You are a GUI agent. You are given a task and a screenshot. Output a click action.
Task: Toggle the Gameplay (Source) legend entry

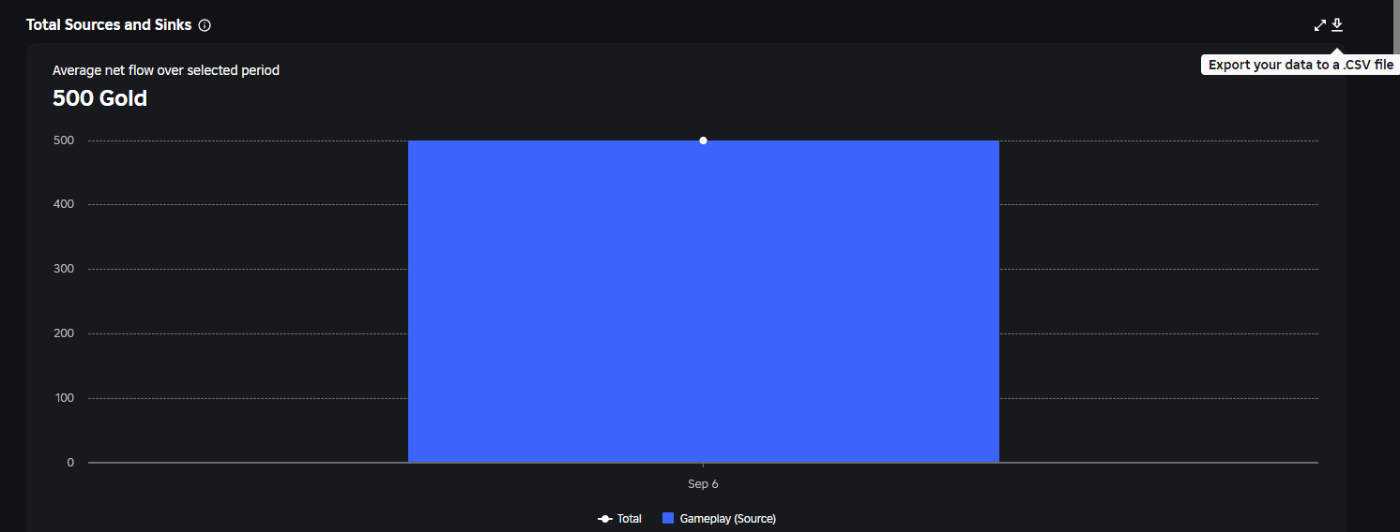point(719,519)
